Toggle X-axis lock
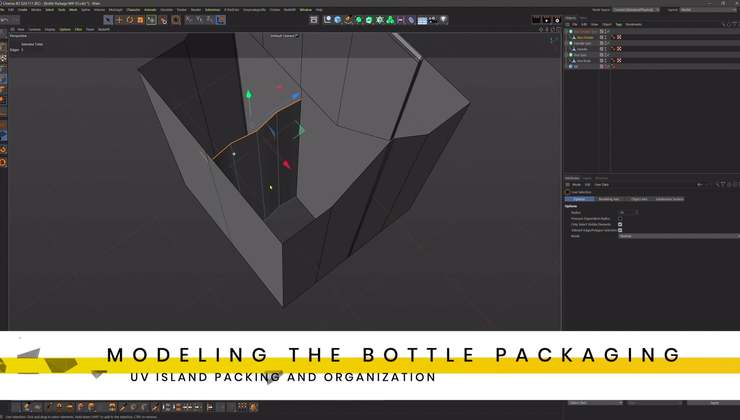 pos(189,20)
